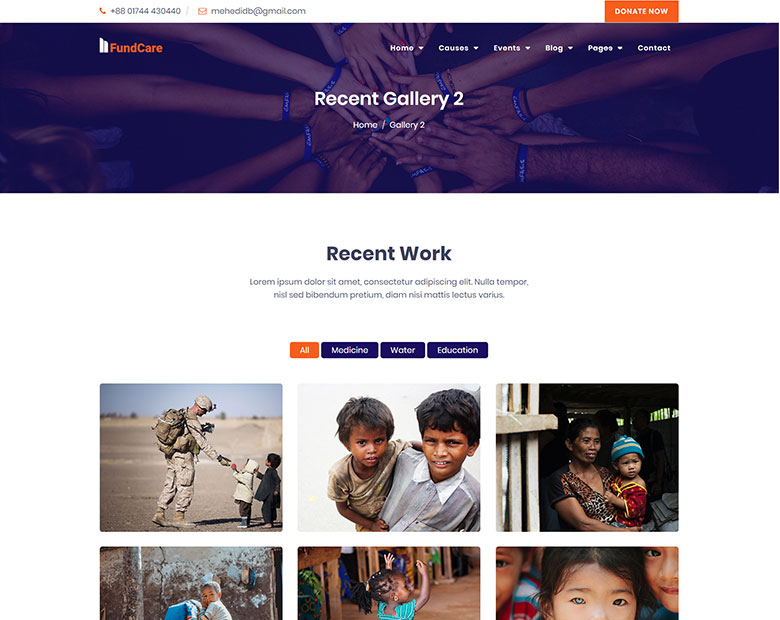Image resolution: width=780 pixels, height=620 pixels.
Task: Click the mehedidb@gmail.com email link
Action: pyautogui.click(x=258, y=11)
